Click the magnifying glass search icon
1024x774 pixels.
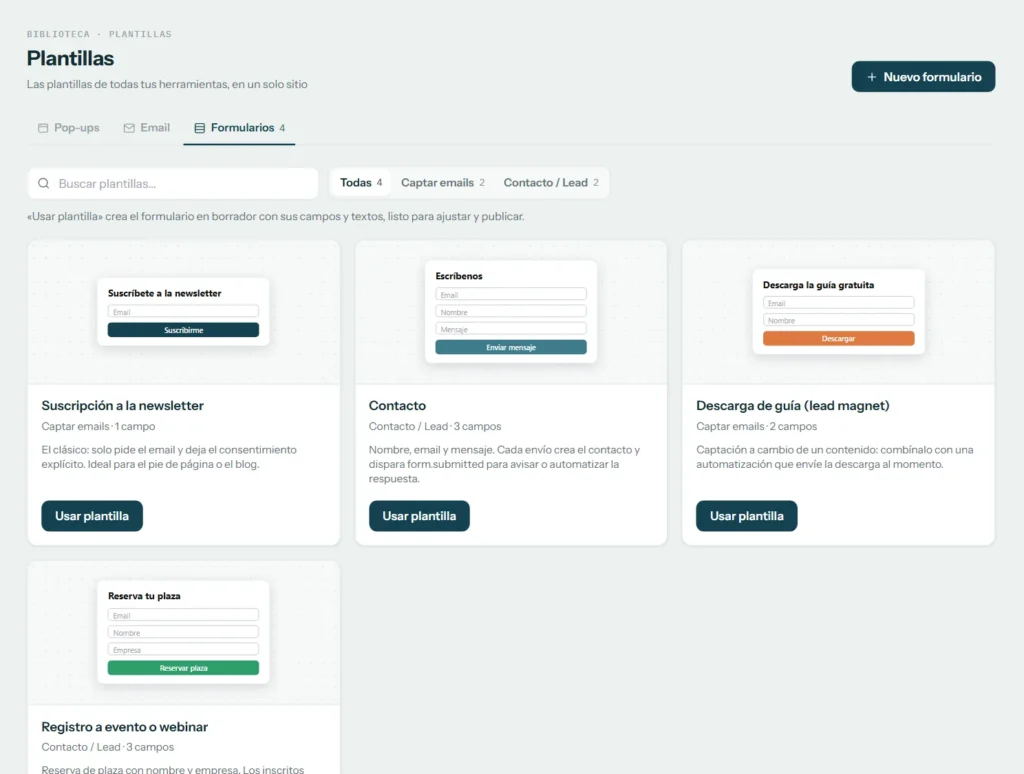pyautogui.click(x=44, y=184)
